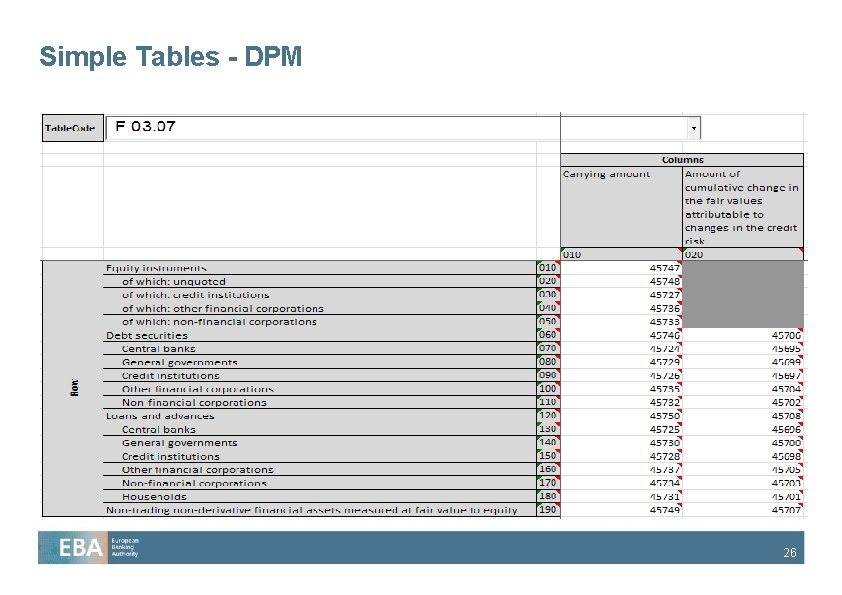The image size is (842, 595).
Task: Click the comment indicator beside code 120
Action: click(557, 412)
